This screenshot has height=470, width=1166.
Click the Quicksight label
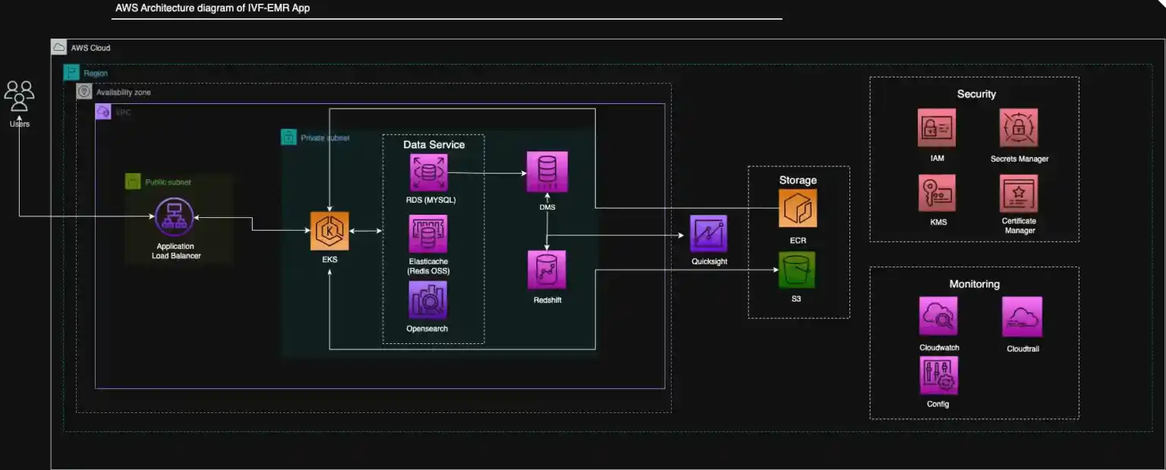click(708, 262)
